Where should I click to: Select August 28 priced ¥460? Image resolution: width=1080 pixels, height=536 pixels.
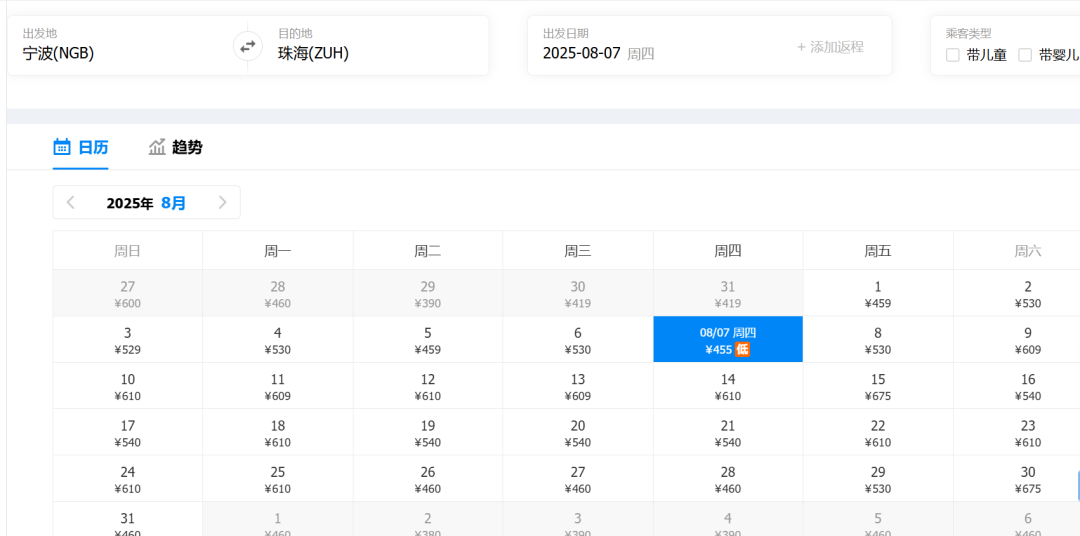click(x=728, y=479)
